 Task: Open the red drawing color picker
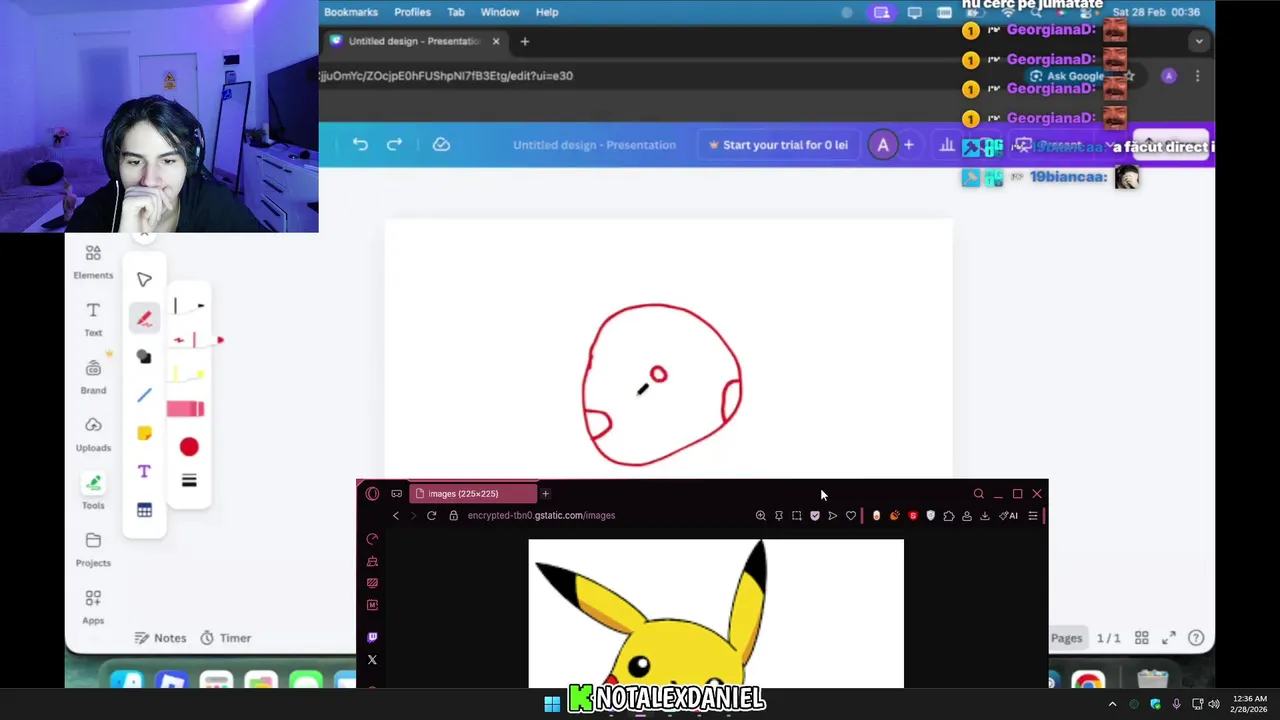point(189,447)
